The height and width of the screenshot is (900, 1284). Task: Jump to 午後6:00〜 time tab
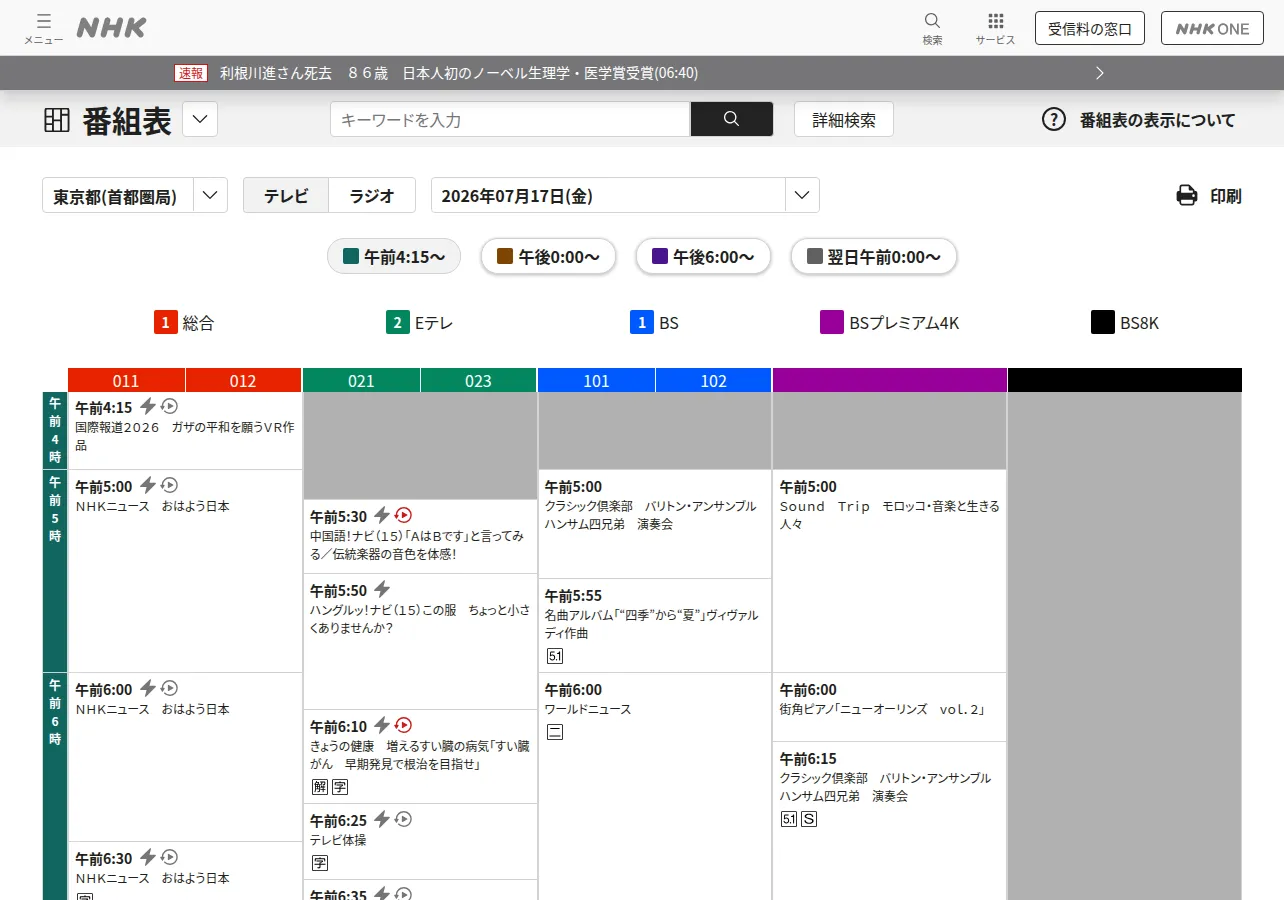point(703,256)
